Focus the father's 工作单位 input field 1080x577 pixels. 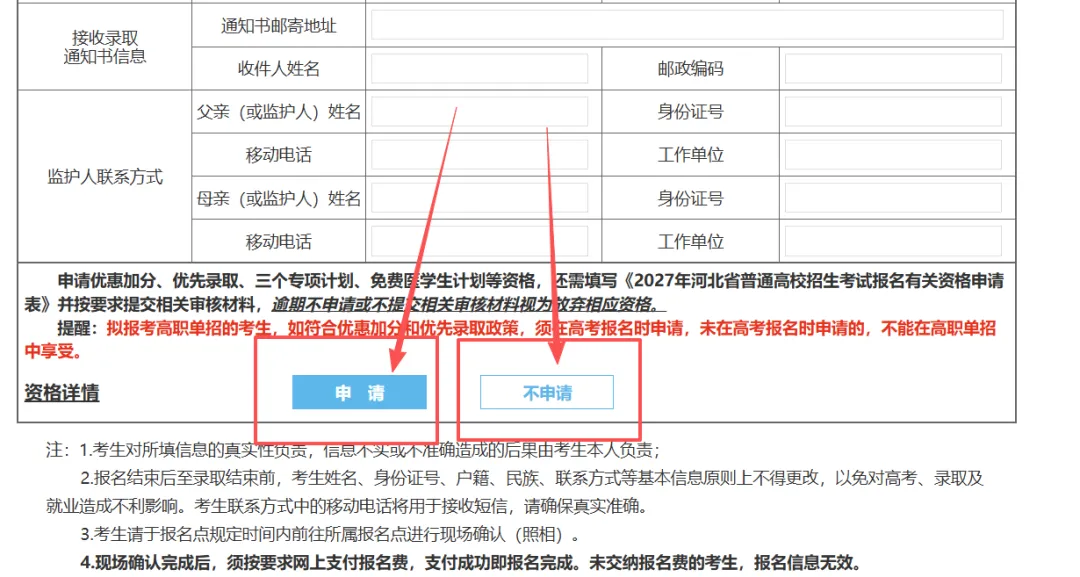pos(893,155)
